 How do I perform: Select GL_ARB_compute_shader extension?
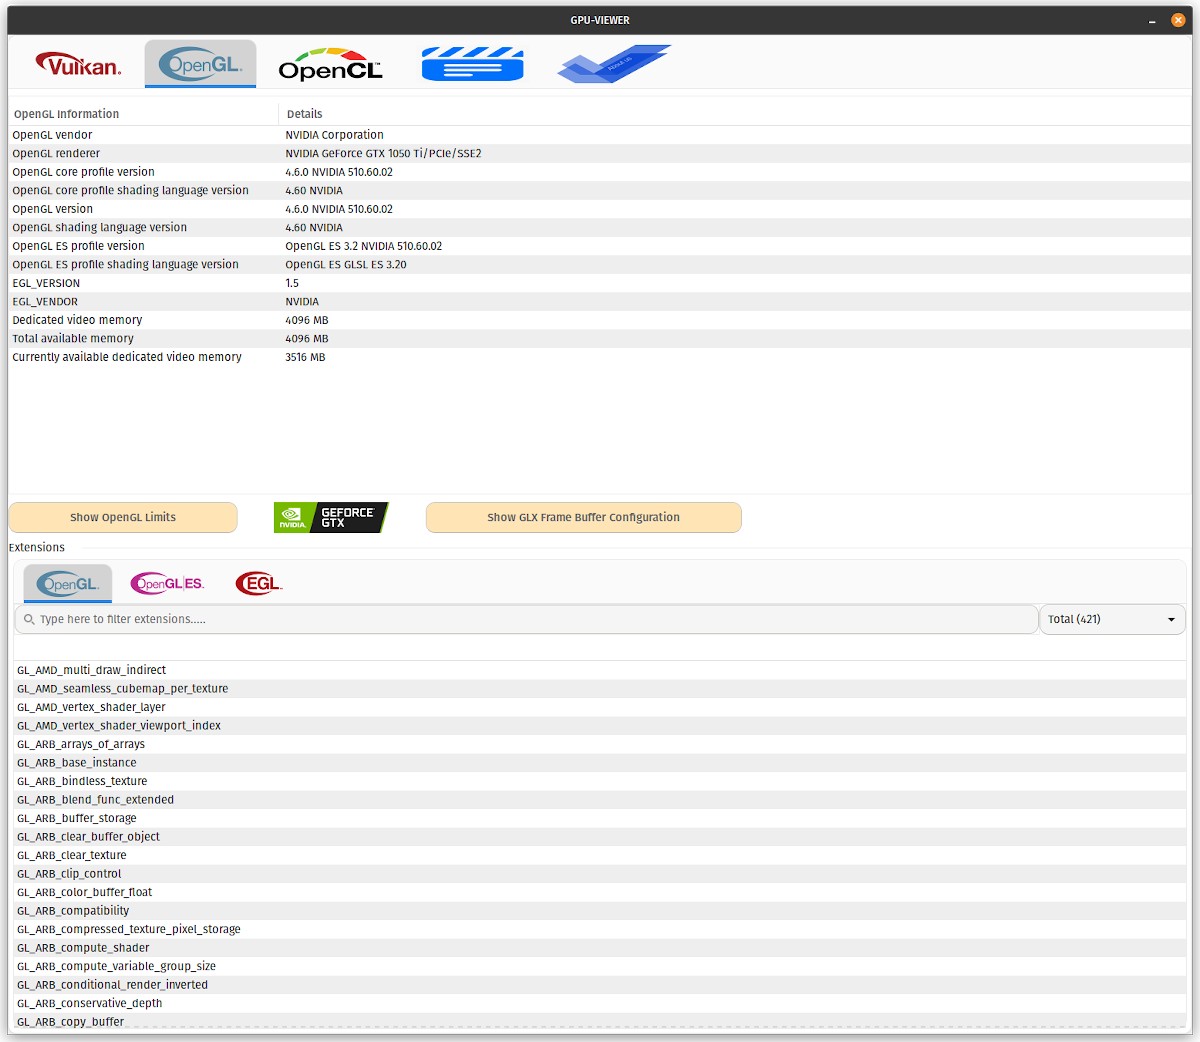pyautogui.click(x=600, y=947)
